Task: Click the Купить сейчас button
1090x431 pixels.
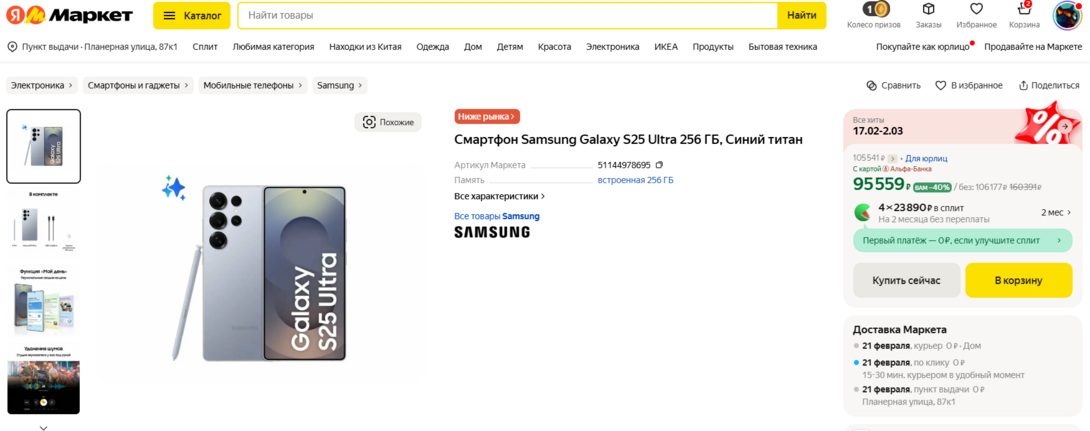Action: click(906, 281)
